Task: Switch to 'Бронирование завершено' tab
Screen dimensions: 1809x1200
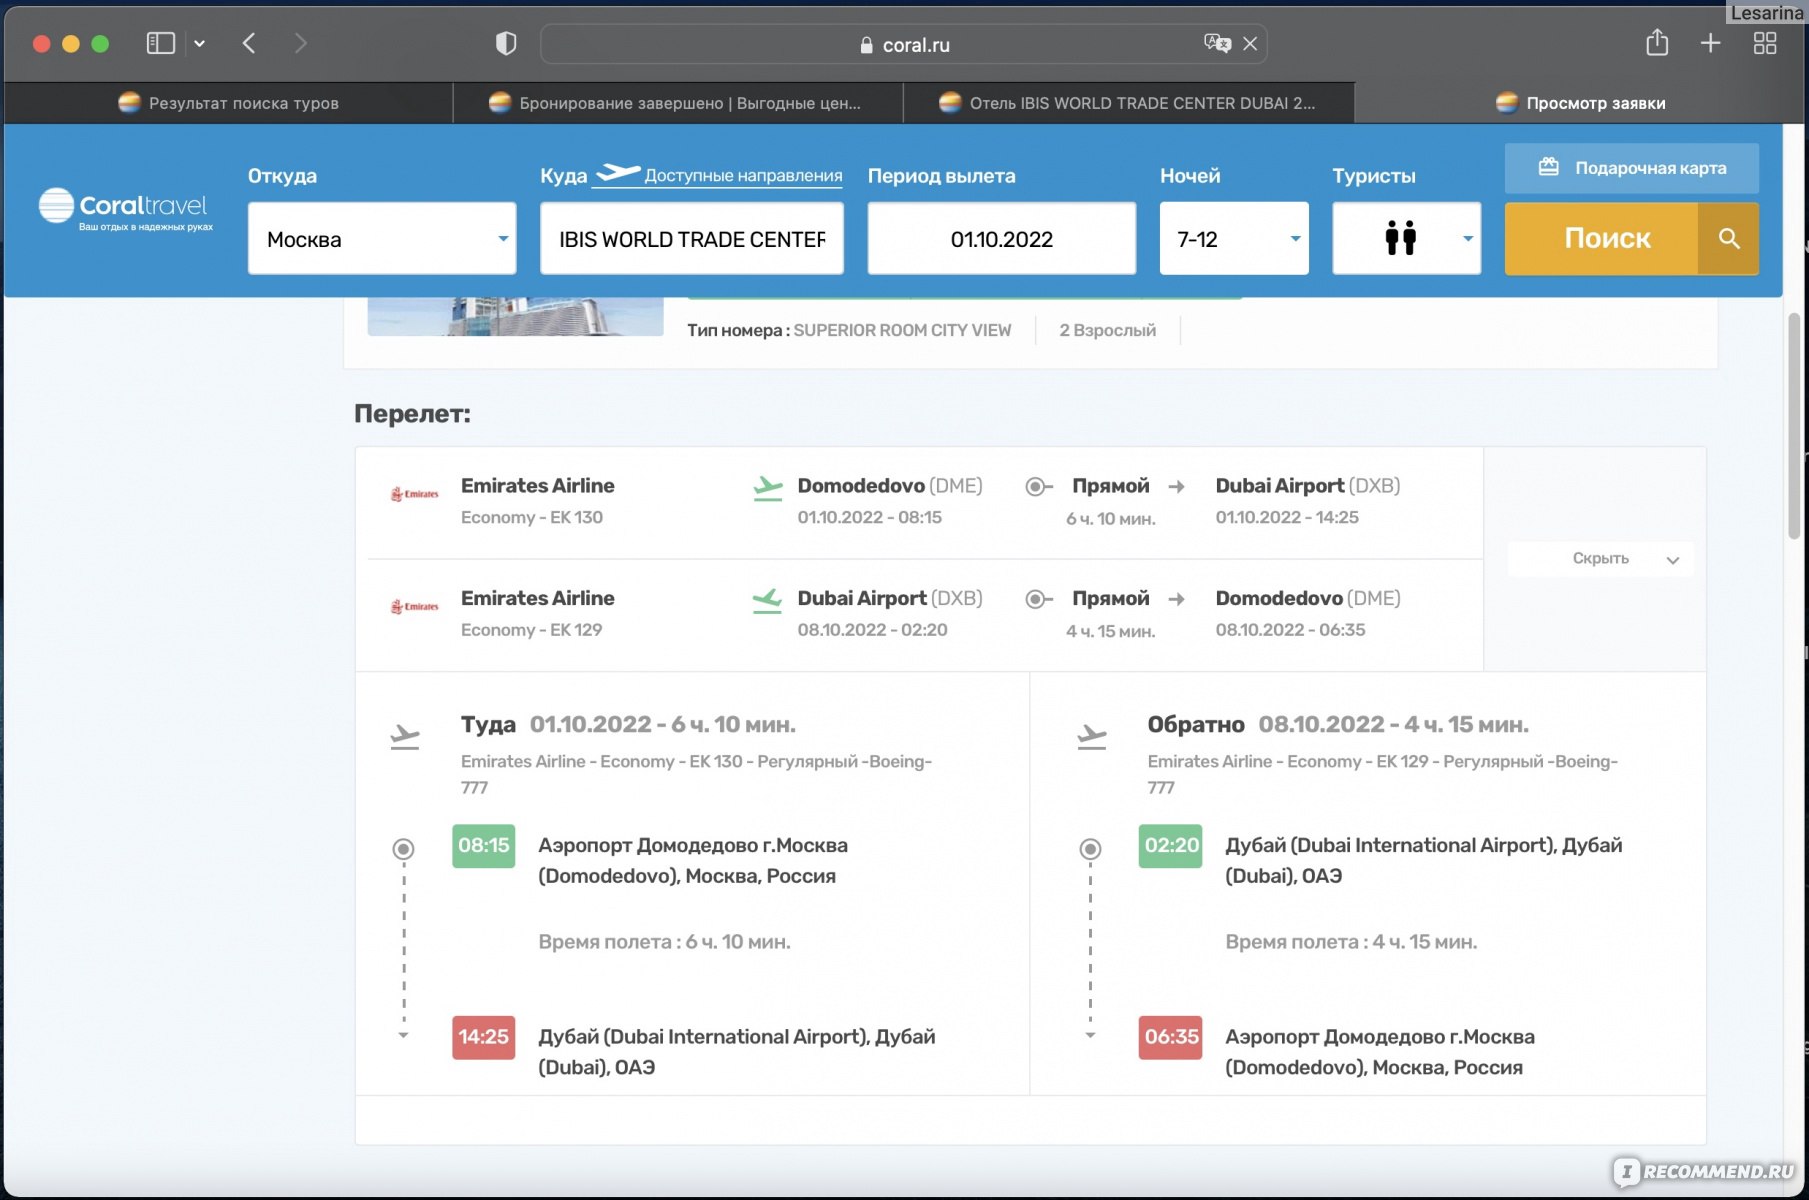Action: (677, 103)
